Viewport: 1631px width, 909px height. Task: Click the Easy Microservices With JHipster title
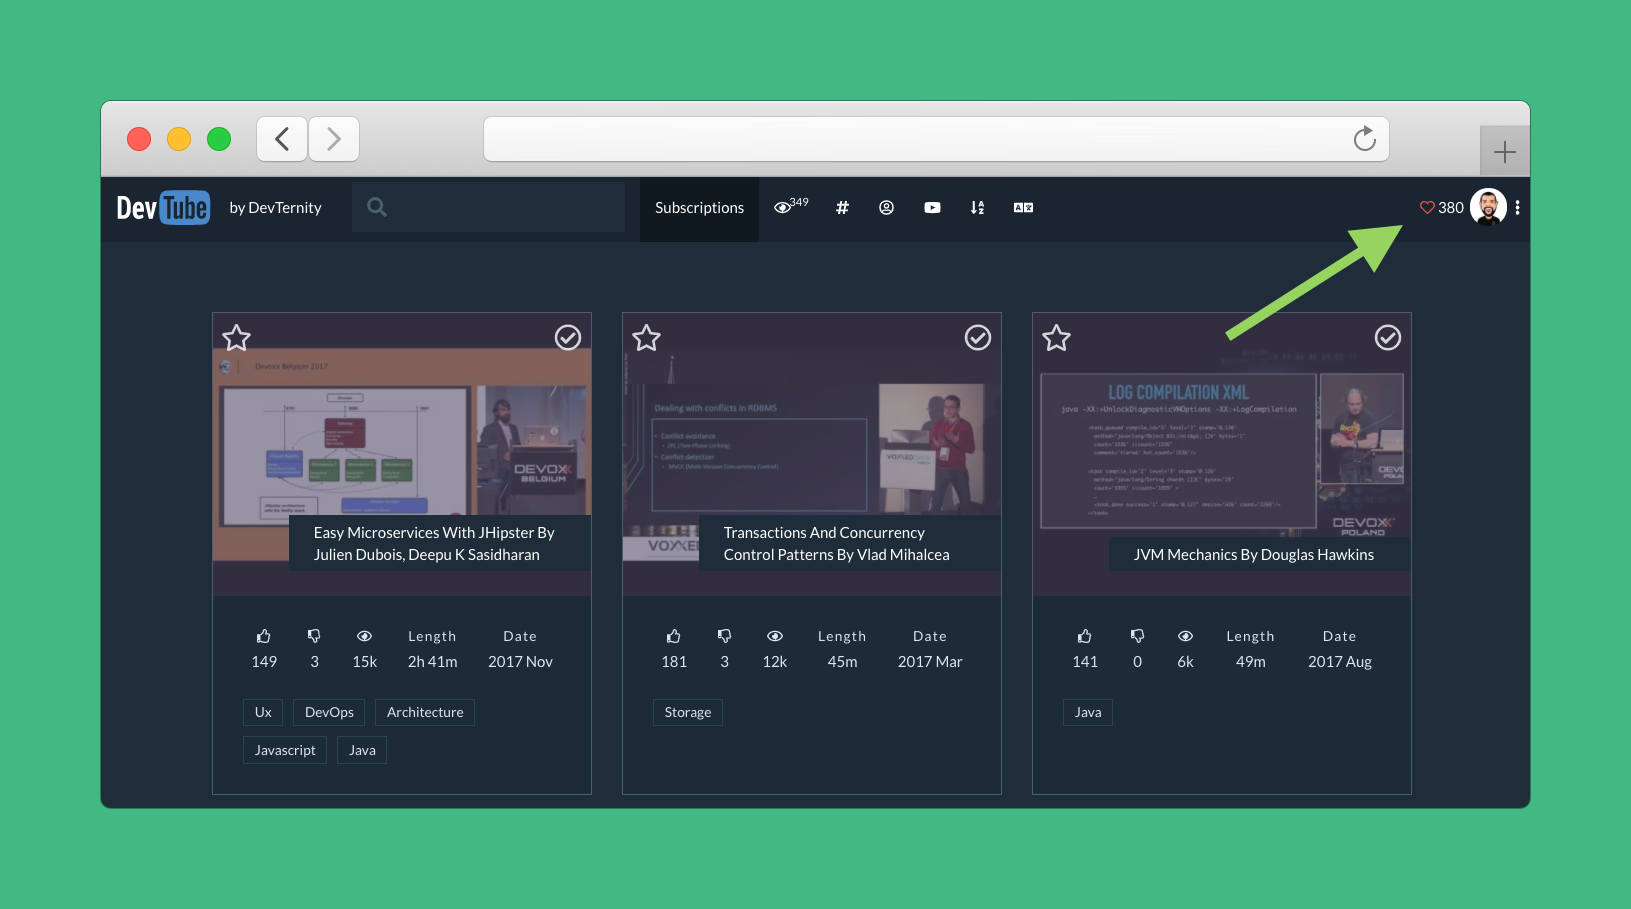tap(434, 544)
